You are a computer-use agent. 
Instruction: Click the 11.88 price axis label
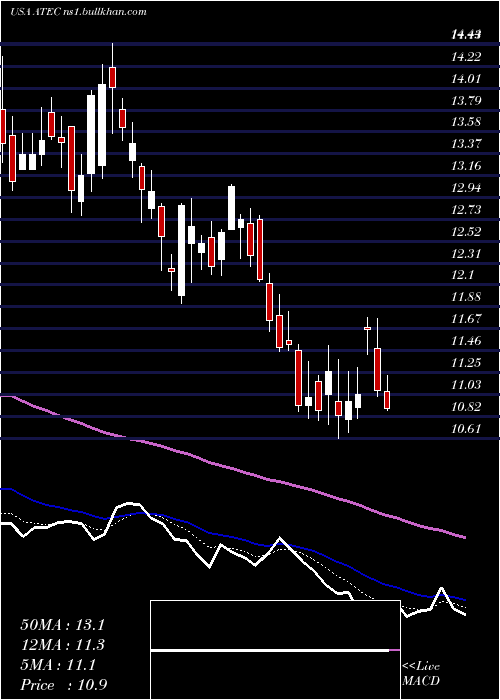pyautogui.click(x=466, y=297)
